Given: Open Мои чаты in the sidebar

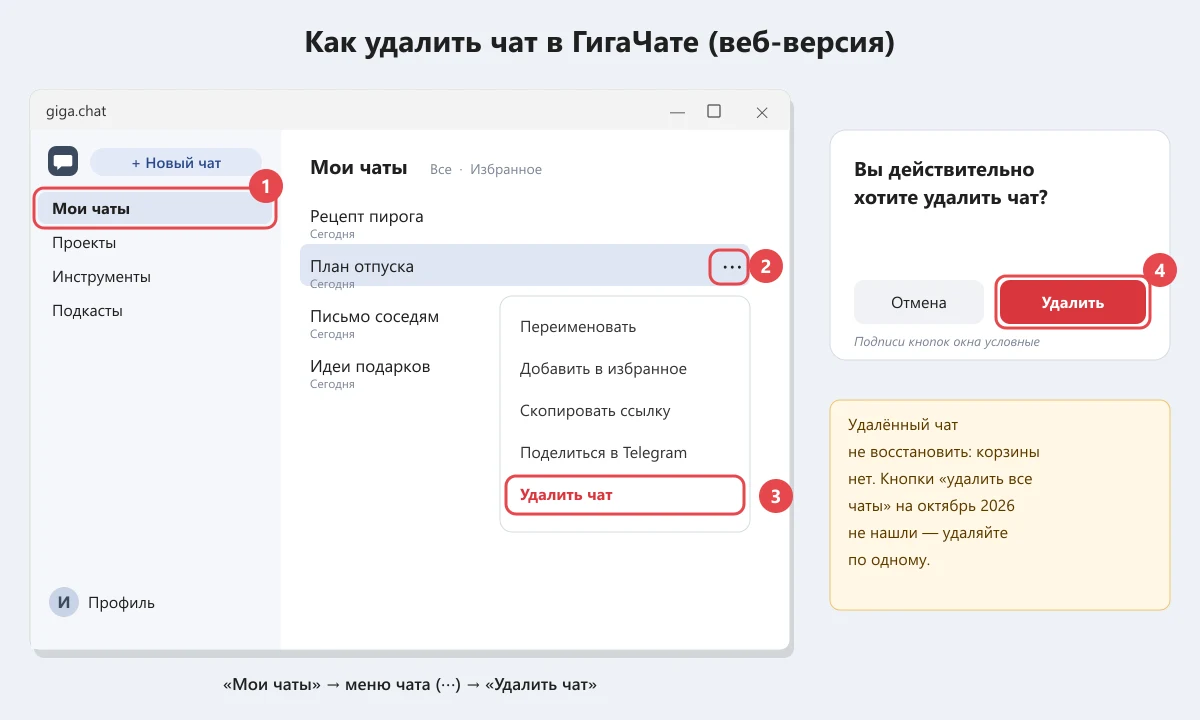Looking at the screenshot, I should pos(155,209).
